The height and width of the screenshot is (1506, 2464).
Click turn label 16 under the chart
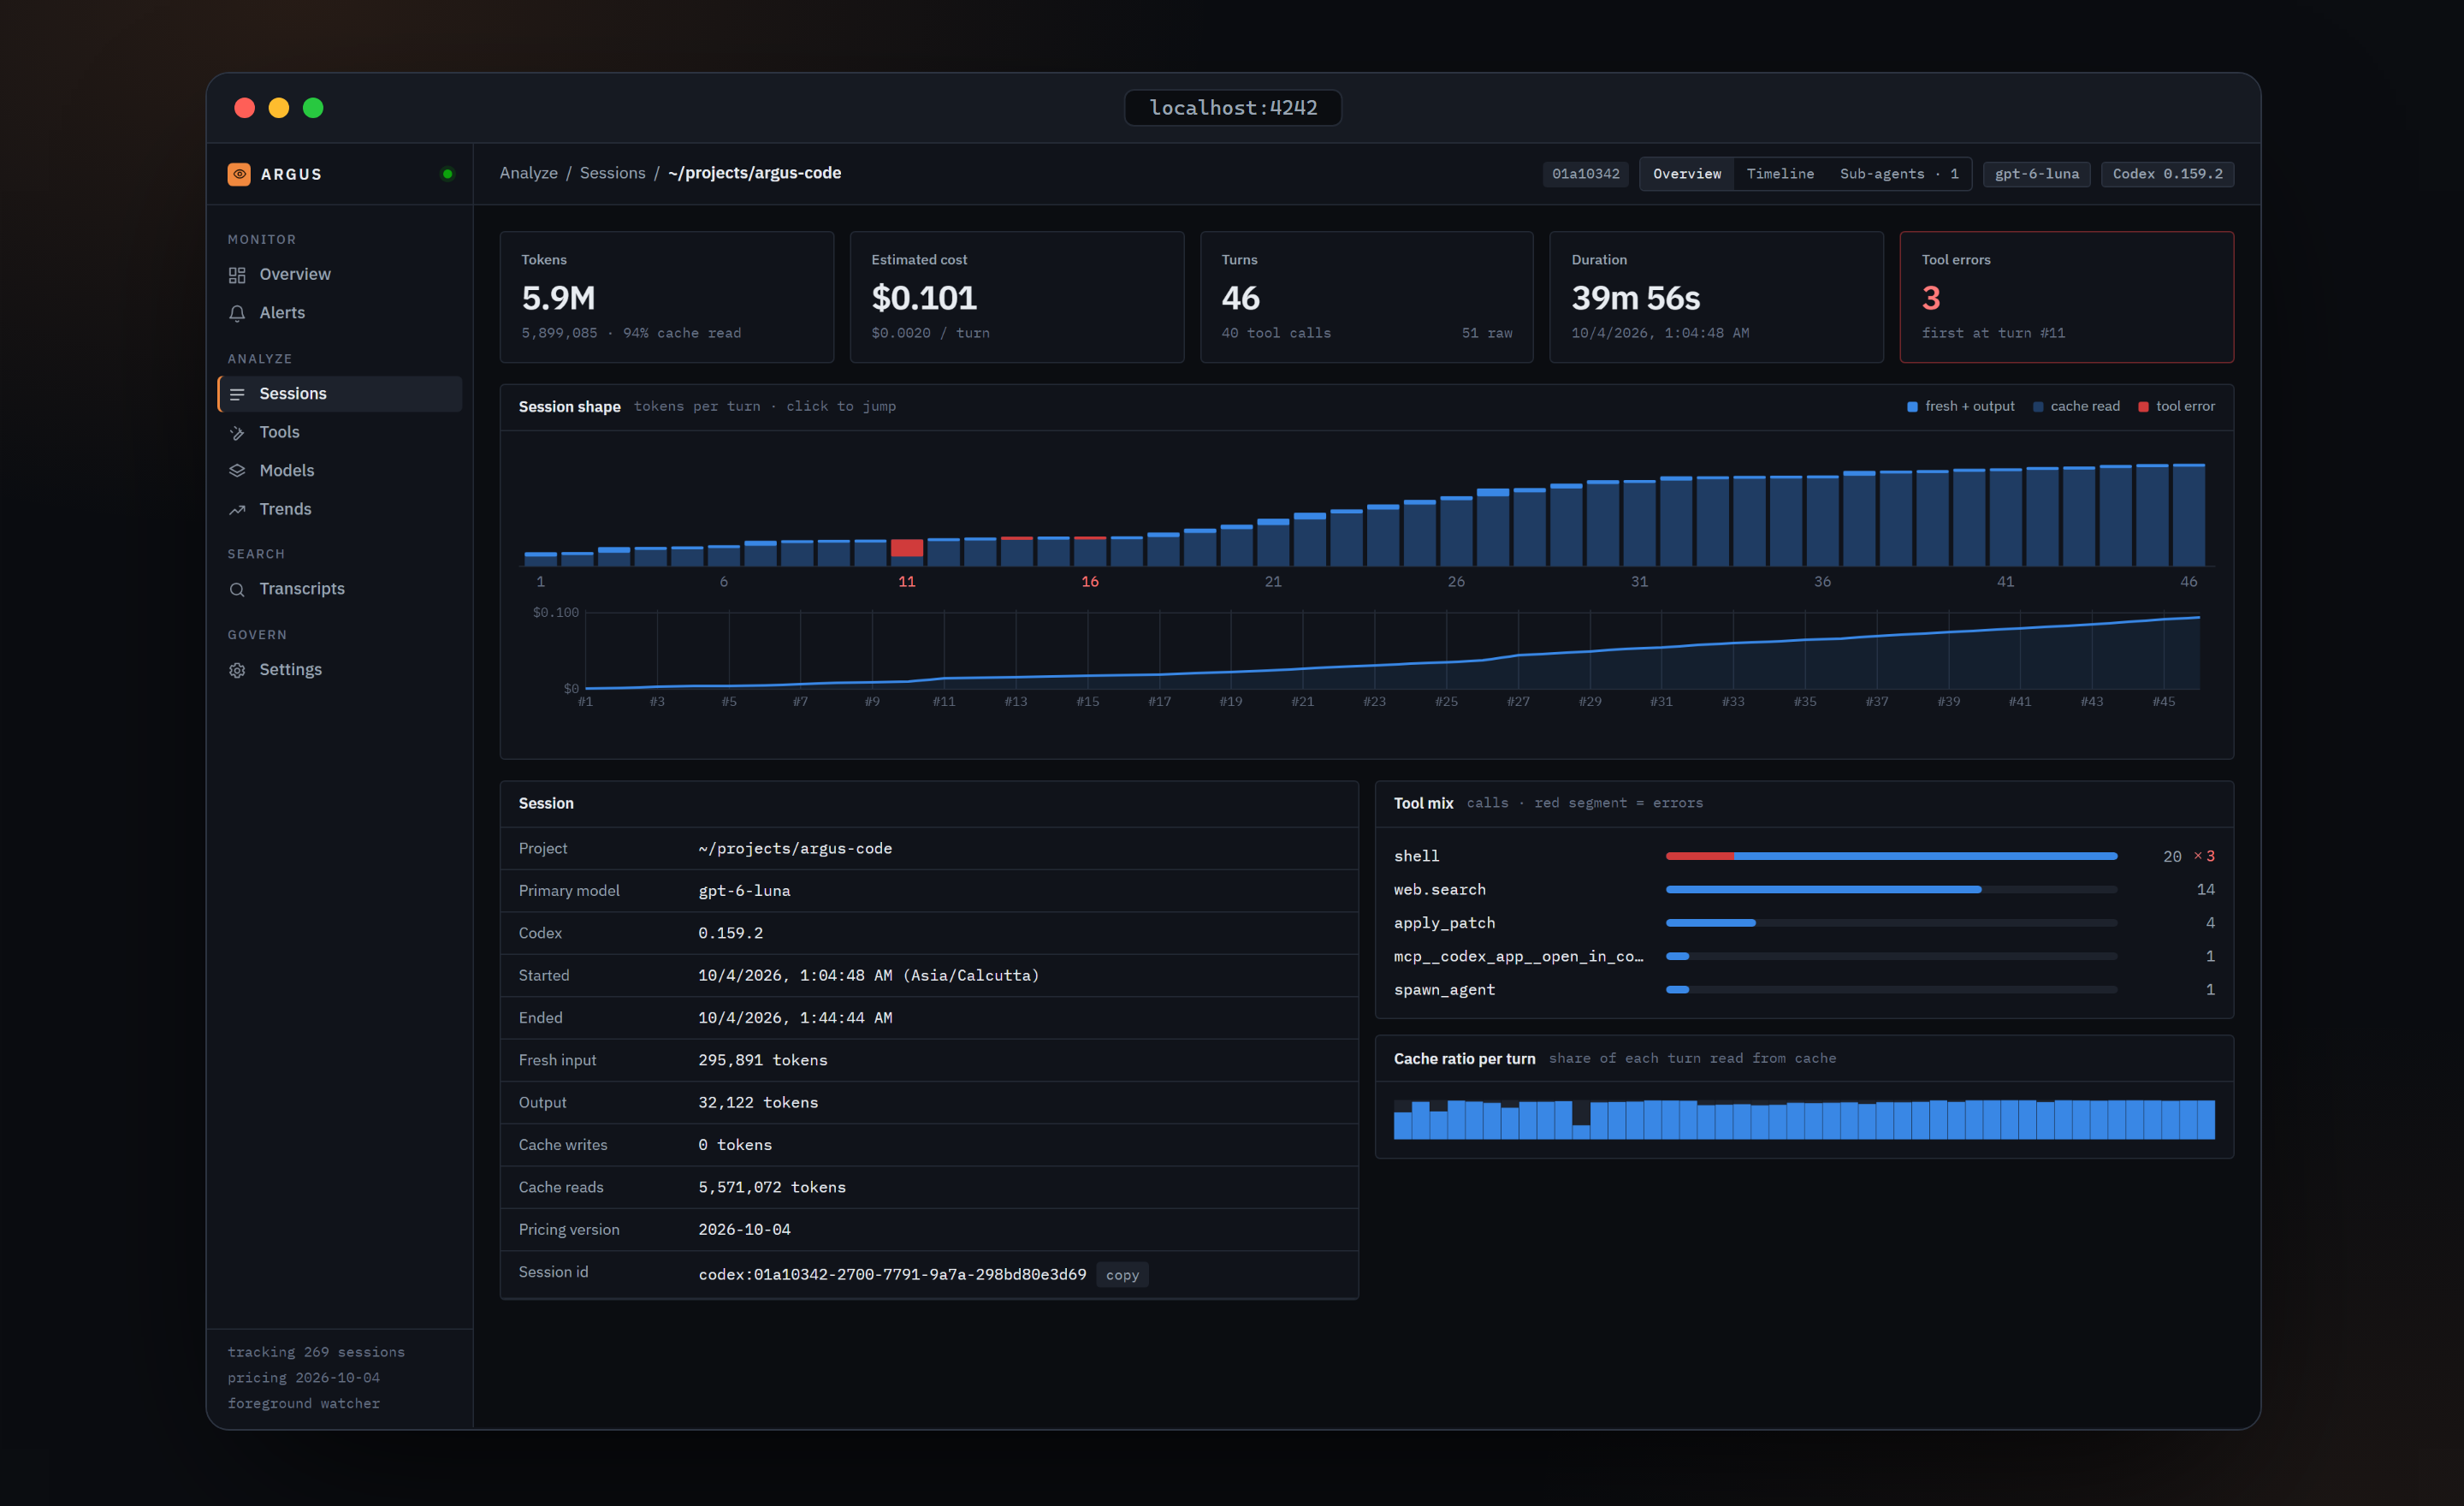1090,582
